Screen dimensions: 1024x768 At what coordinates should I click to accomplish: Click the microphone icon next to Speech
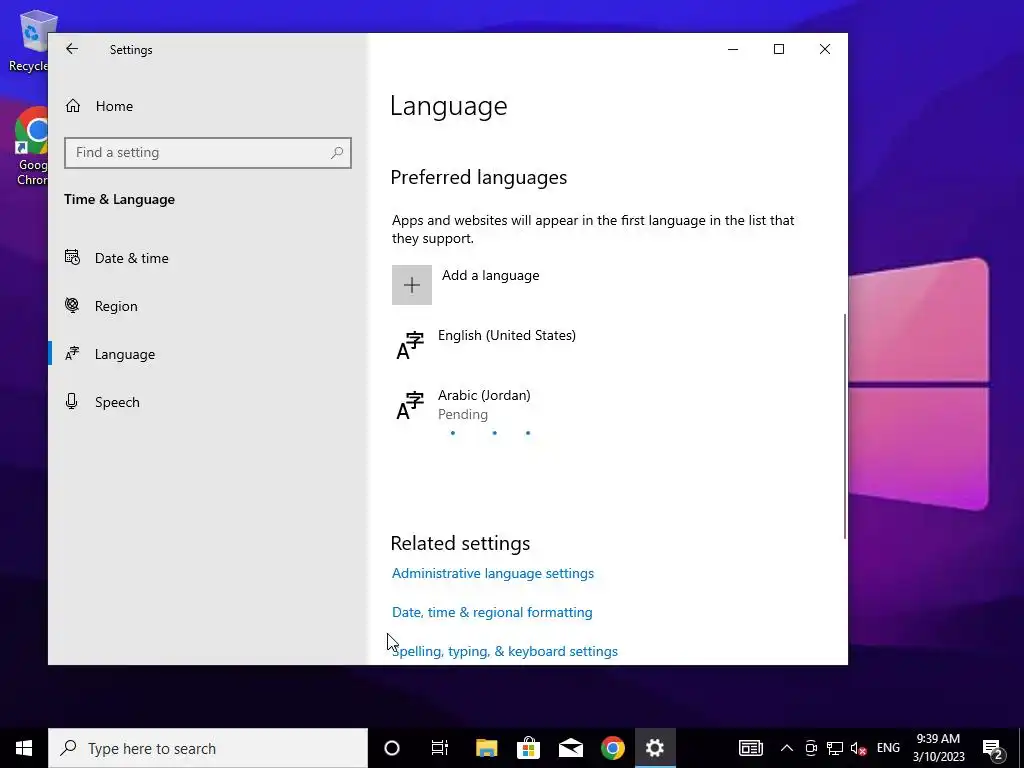point(72,401)
